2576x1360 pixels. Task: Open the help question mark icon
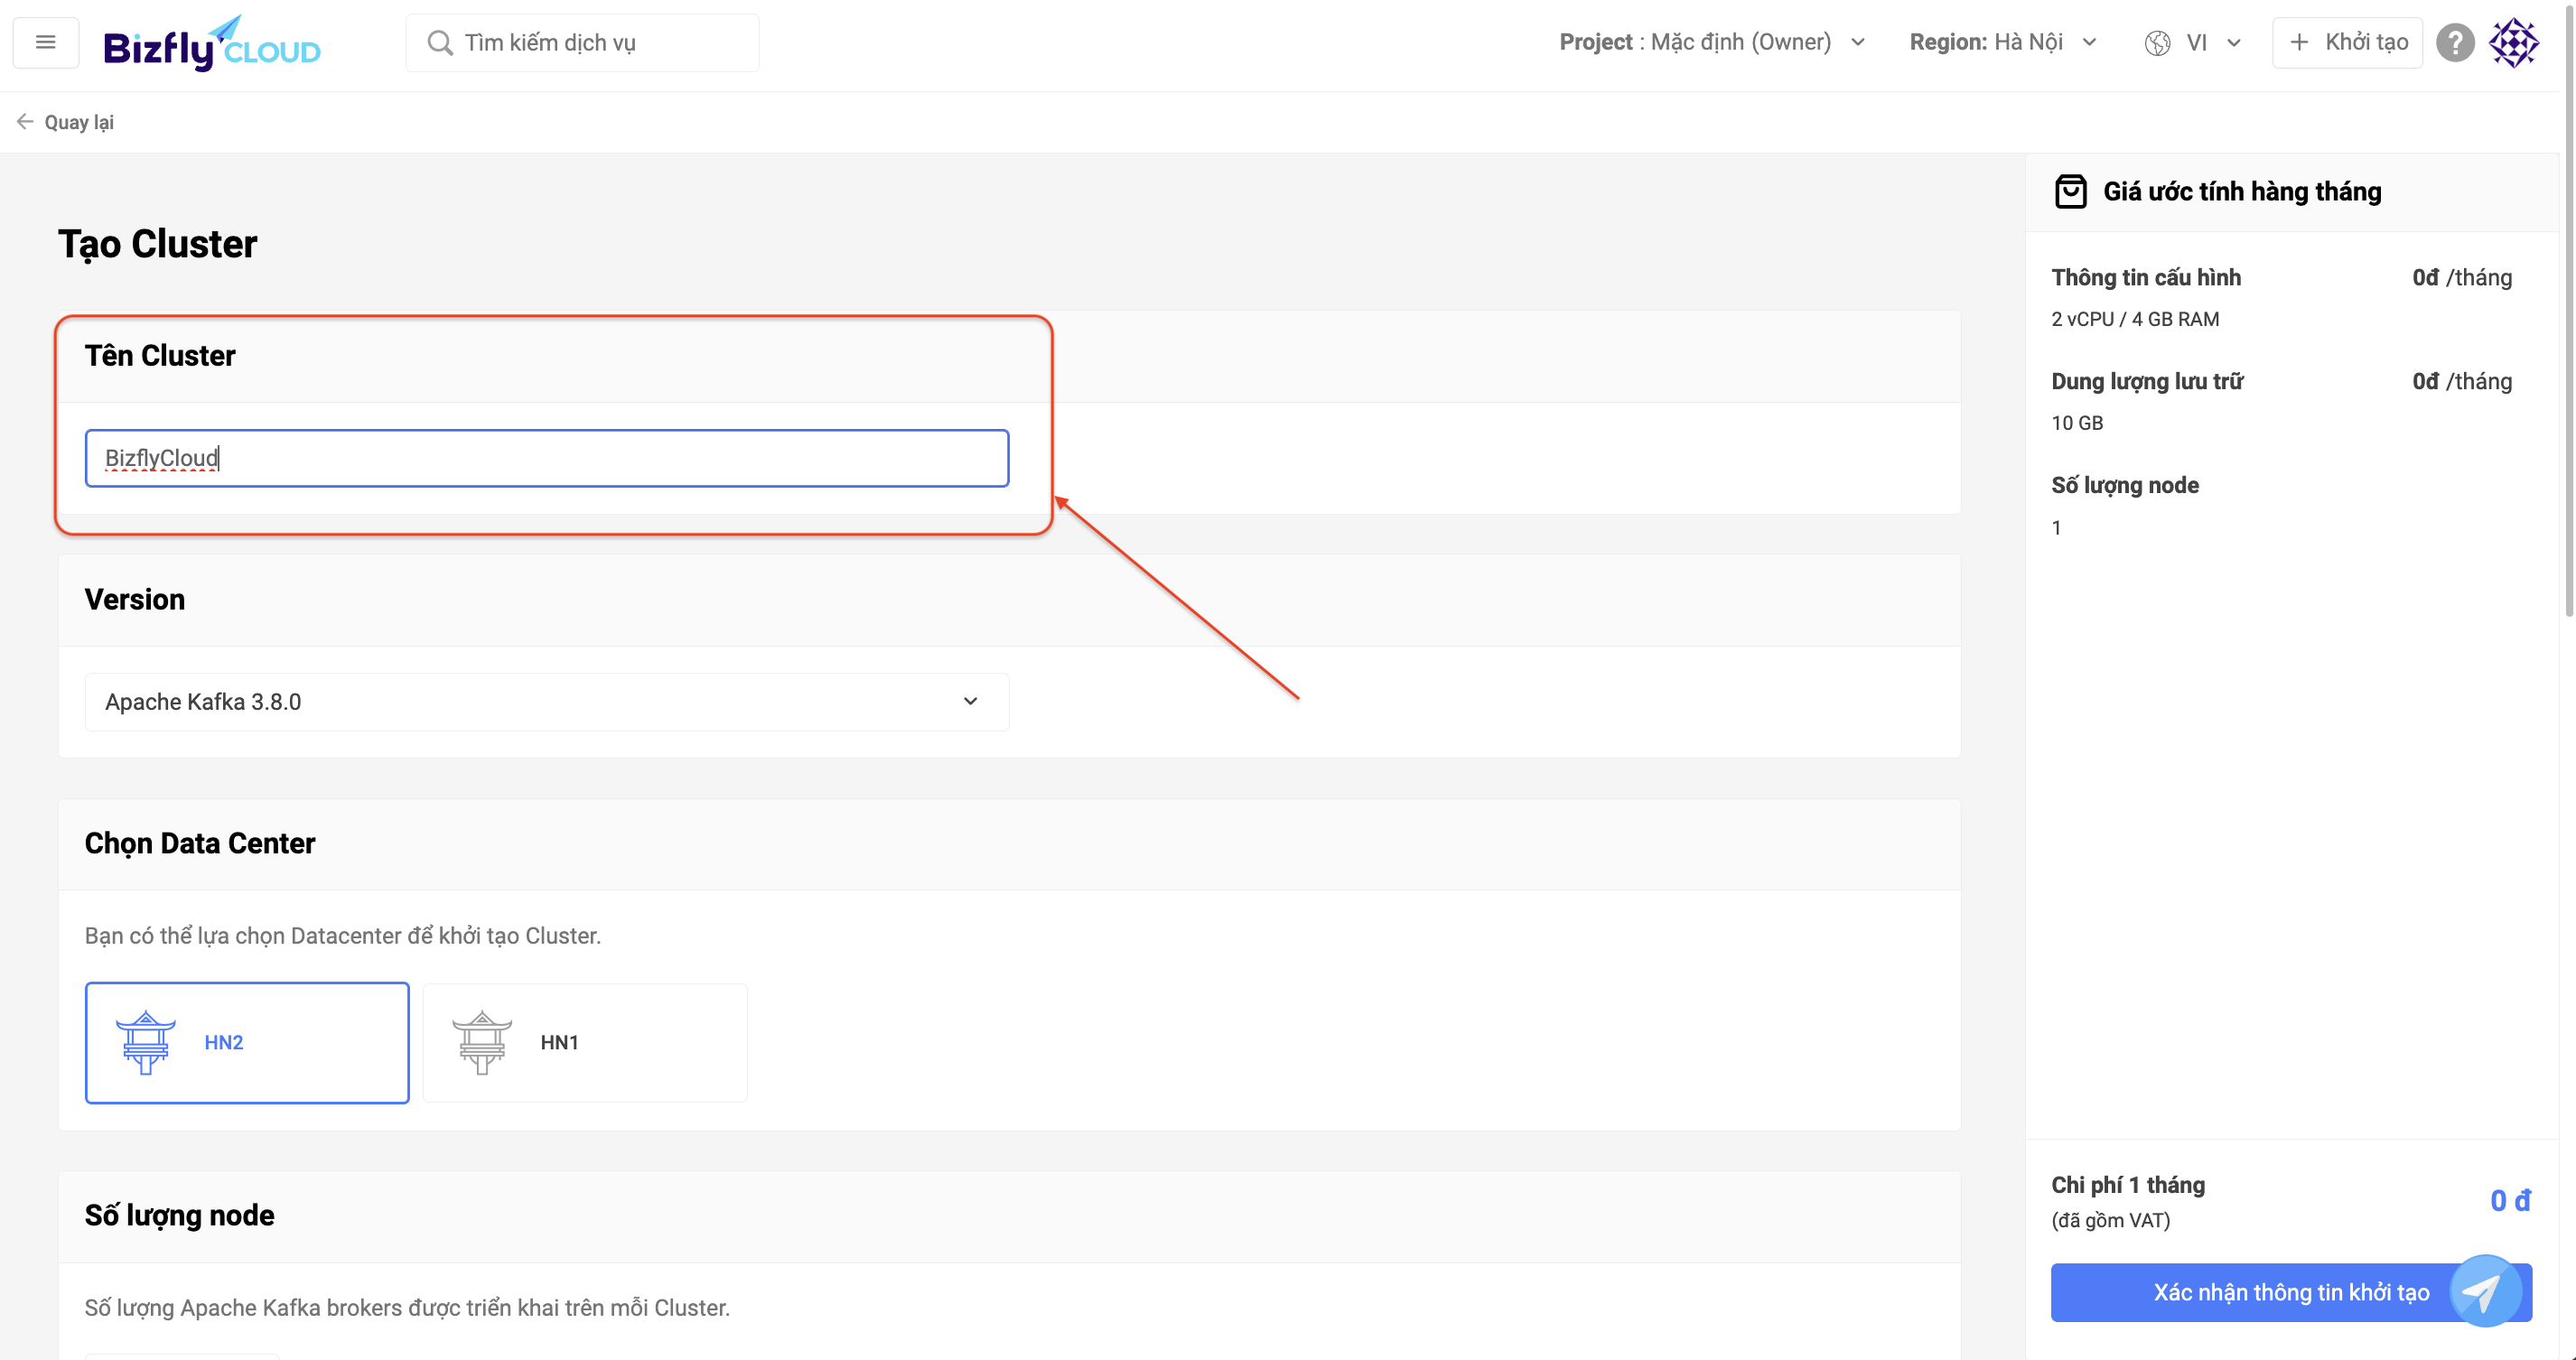tap(2454, 43)
